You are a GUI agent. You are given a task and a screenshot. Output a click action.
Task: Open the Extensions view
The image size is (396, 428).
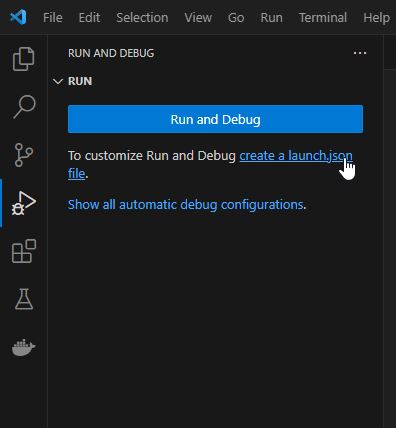click(x=24, y=251)
